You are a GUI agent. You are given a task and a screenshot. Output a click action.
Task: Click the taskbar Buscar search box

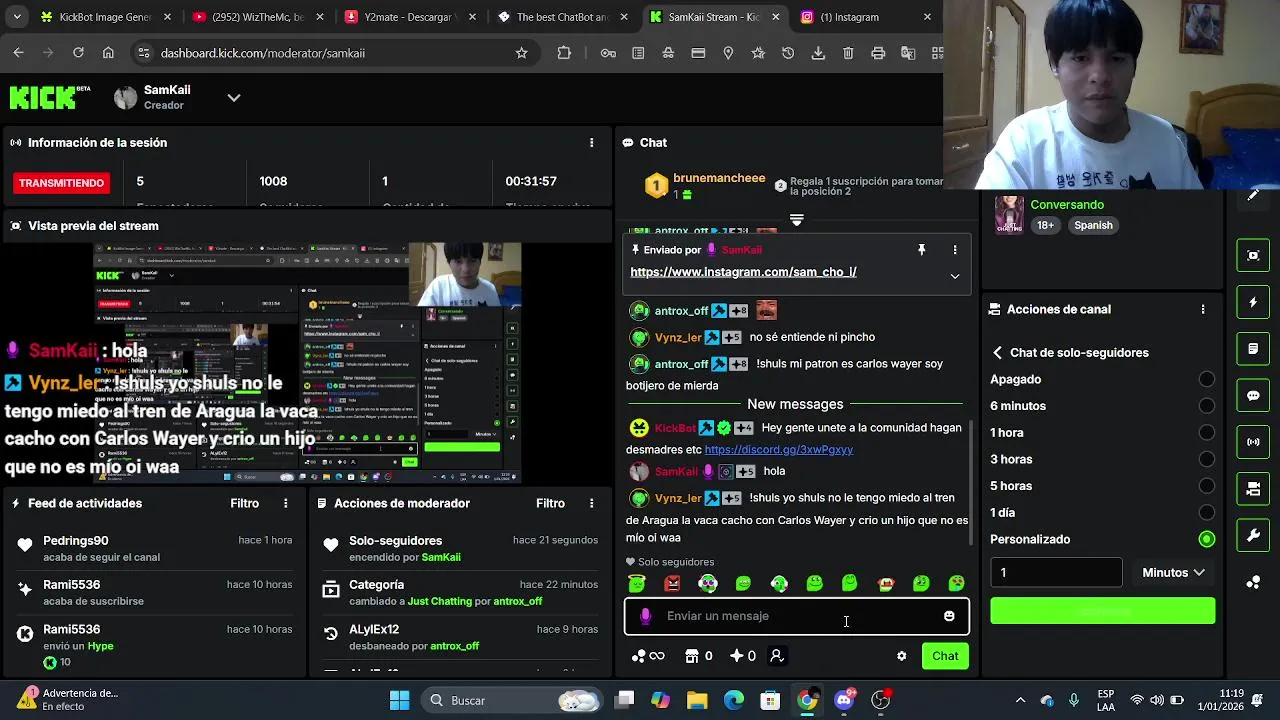510,700
